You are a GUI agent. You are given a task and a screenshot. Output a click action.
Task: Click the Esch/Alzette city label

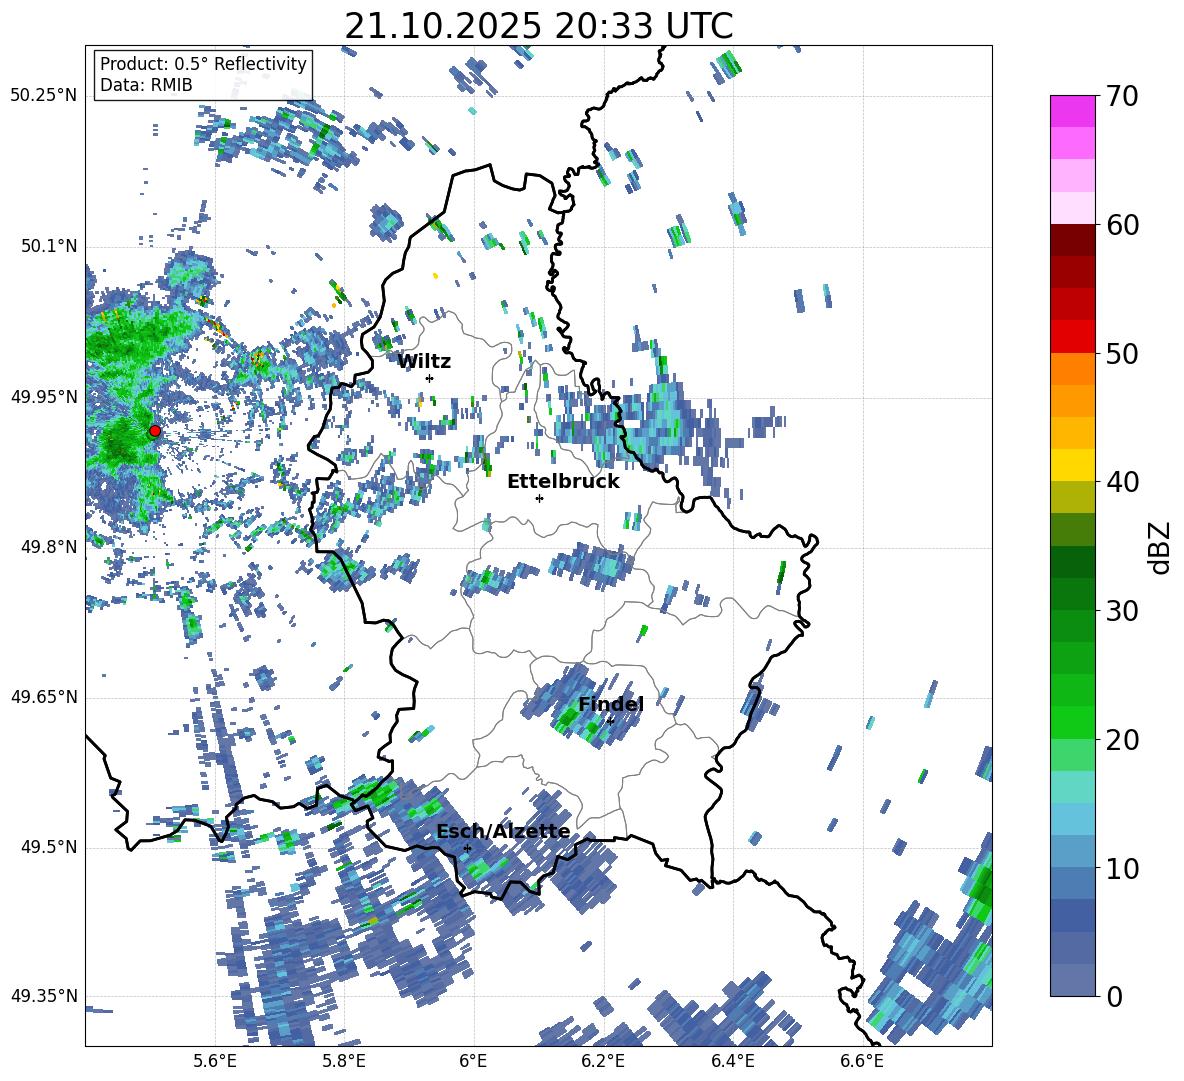point(503,832)
